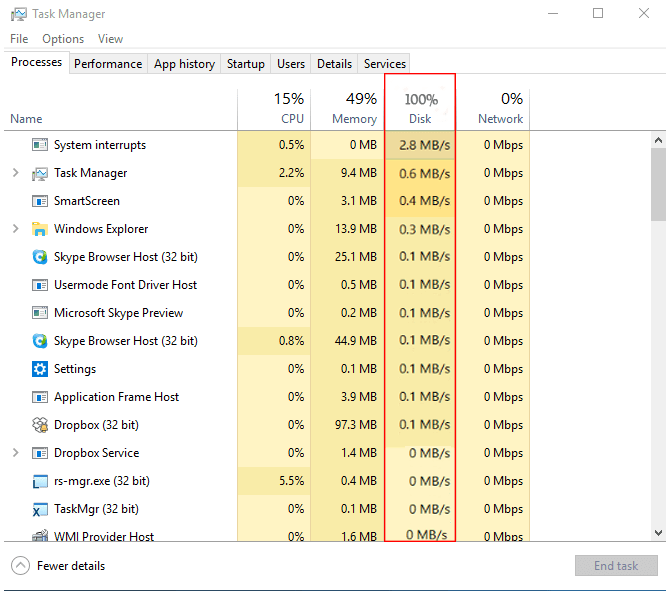This screenshot has height=591, width=666.
Task: Click the Settings gear process icon
Action: pyautogui.click(x=40, y=369)
